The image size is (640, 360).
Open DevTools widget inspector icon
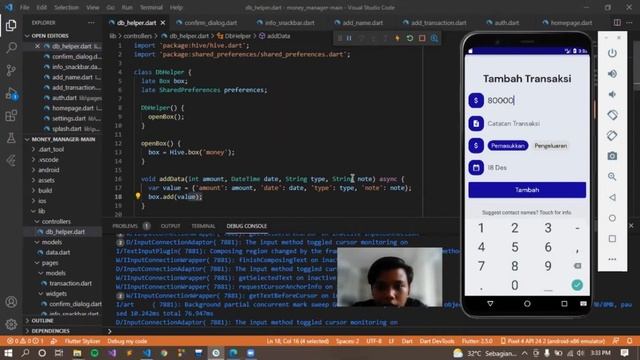[434, 38]
